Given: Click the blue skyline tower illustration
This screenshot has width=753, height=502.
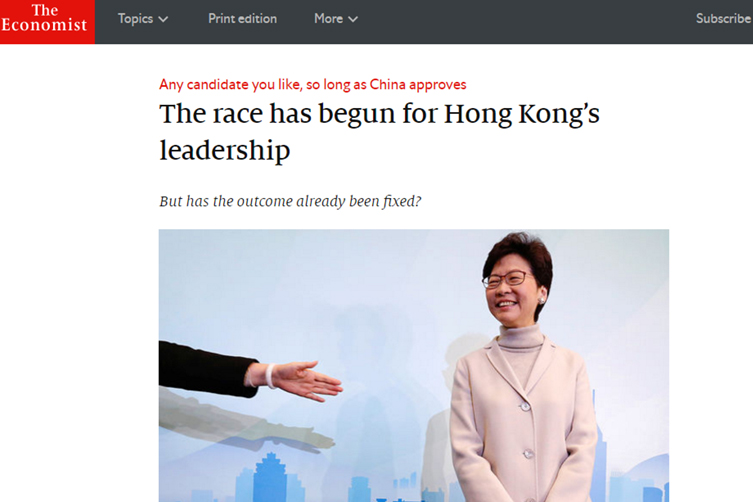Looking at the screenshot, I should [271, 477].
